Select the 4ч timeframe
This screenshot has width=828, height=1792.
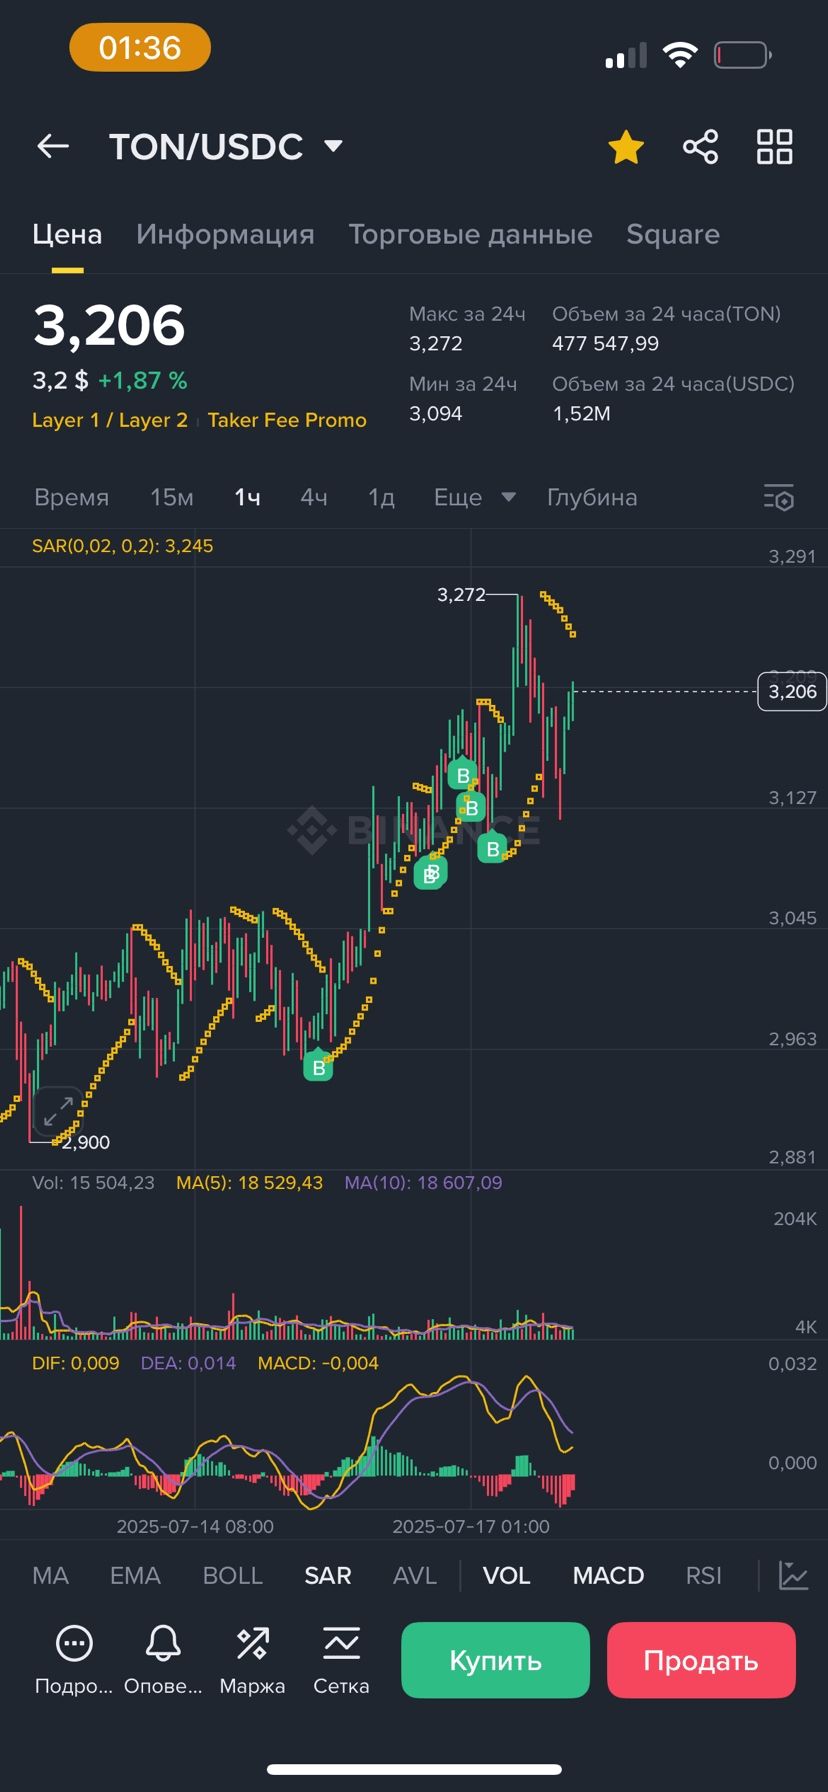tap(314, 497)
